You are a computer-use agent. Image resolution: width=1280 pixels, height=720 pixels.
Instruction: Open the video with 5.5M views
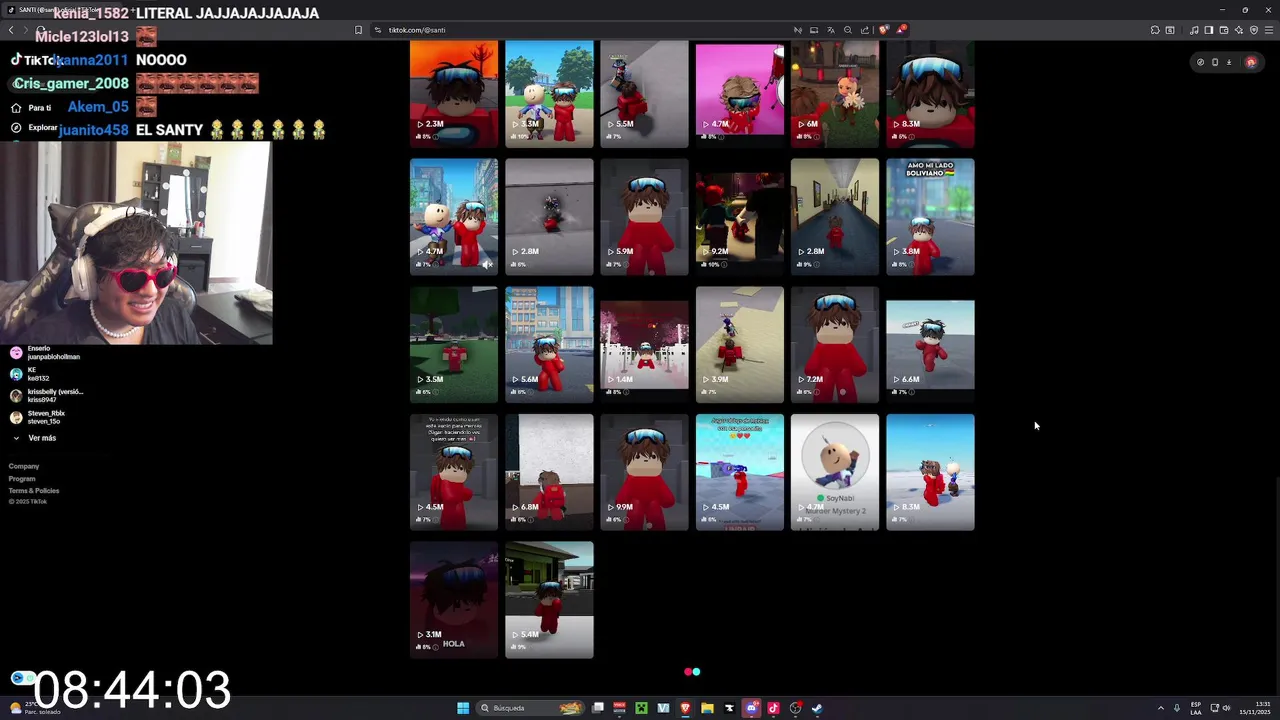point(644,94)
